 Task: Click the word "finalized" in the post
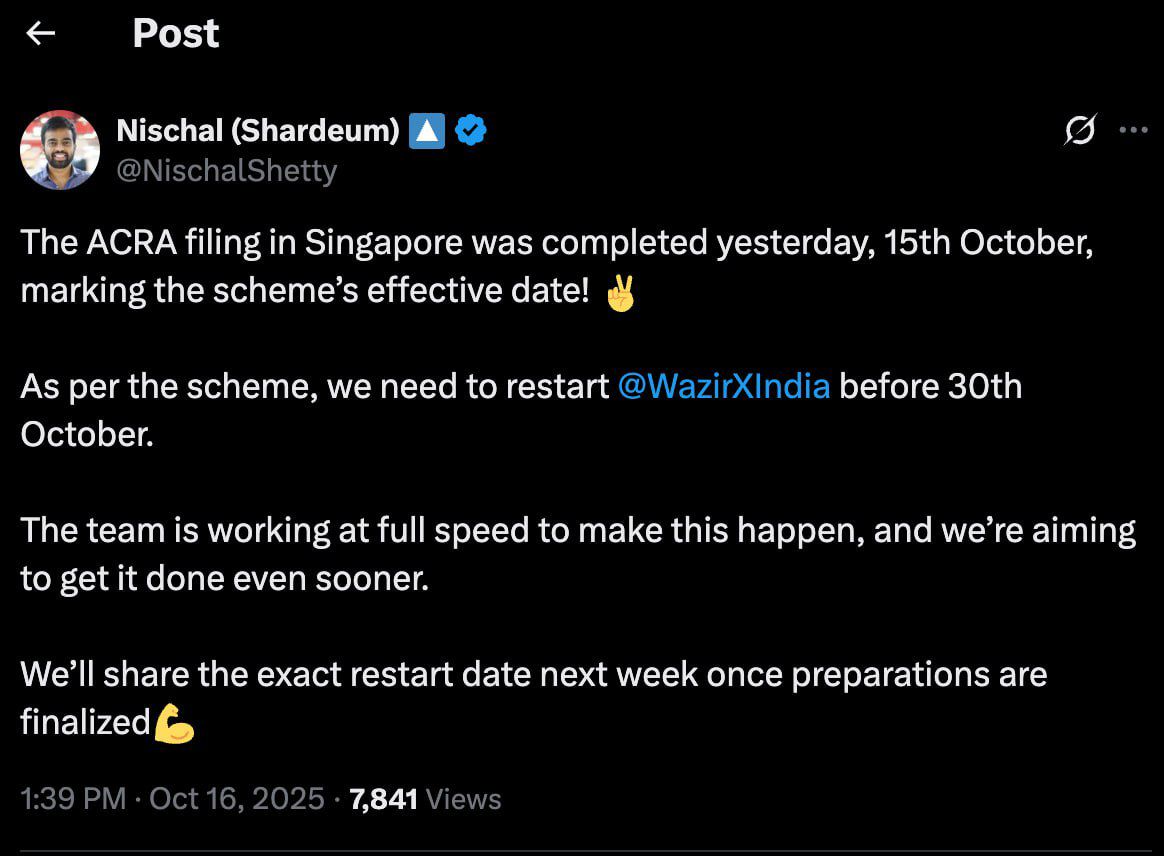(x=85, y=723)
